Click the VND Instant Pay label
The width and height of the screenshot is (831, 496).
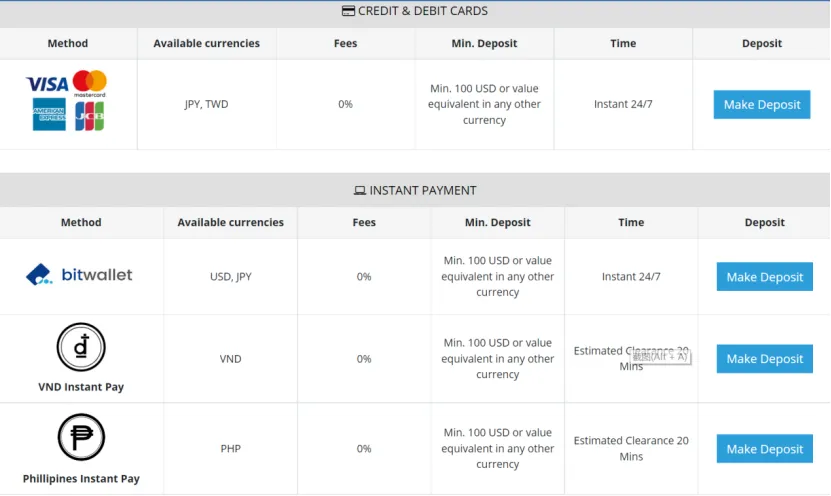coord(81,387)
